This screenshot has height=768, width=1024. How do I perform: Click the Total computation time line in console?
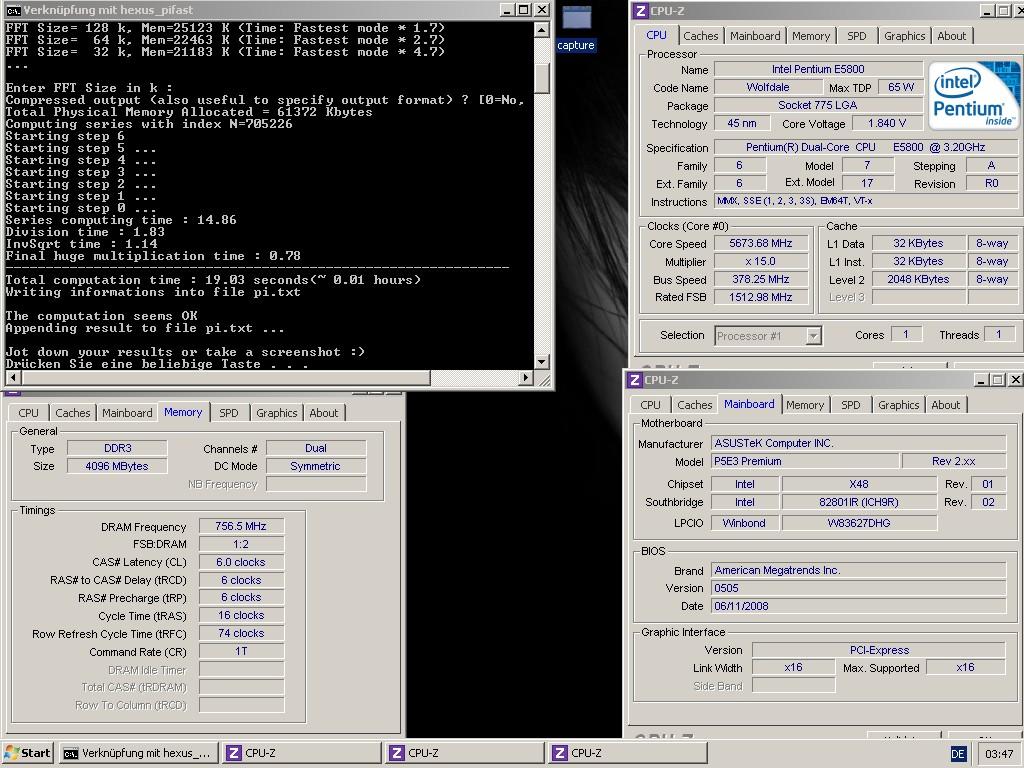tap(214, 280)
